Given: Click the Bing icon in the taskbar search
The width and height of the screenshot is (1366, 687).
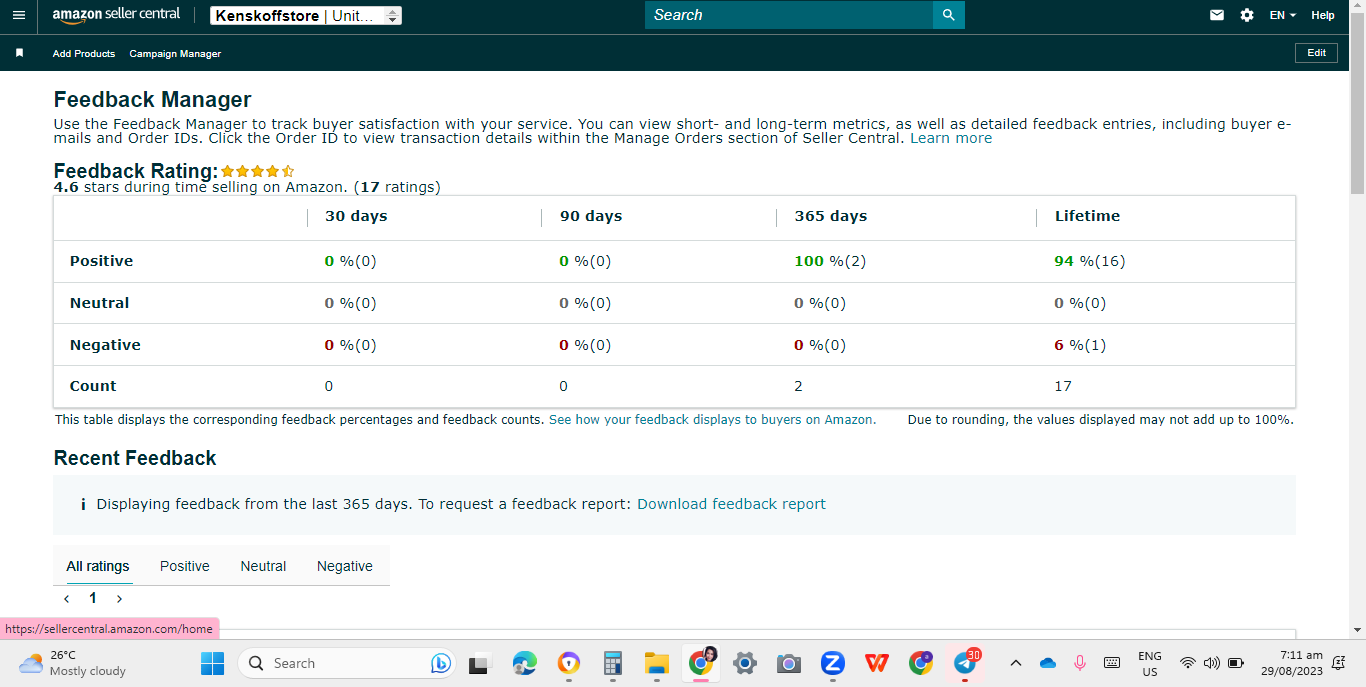Looking at the screenshot, I should [x=440, y=663].
